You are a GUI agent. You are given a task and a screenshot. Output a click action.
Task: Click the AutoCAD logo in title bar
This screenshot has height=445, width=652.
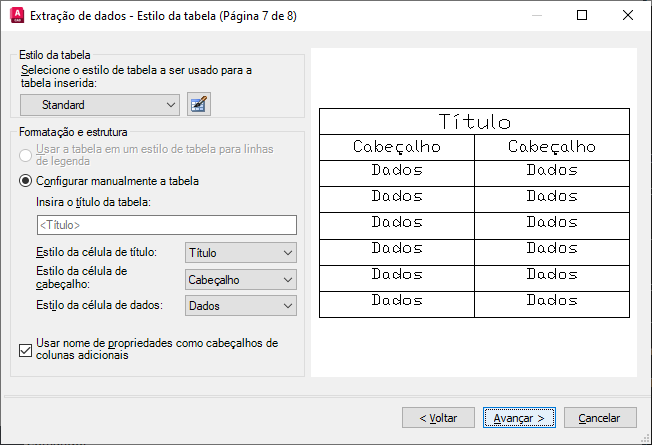tap(15, 16)
